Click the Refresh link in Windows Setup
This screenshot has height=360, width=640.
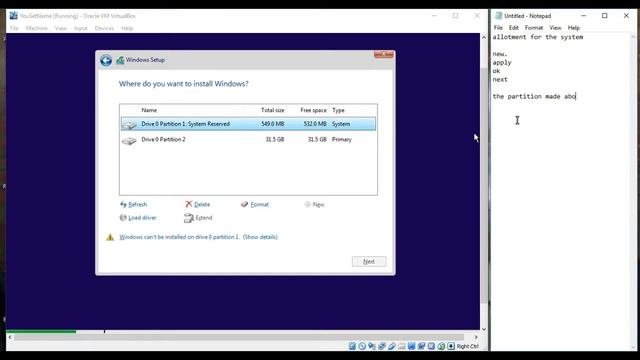tap(138, 204)
